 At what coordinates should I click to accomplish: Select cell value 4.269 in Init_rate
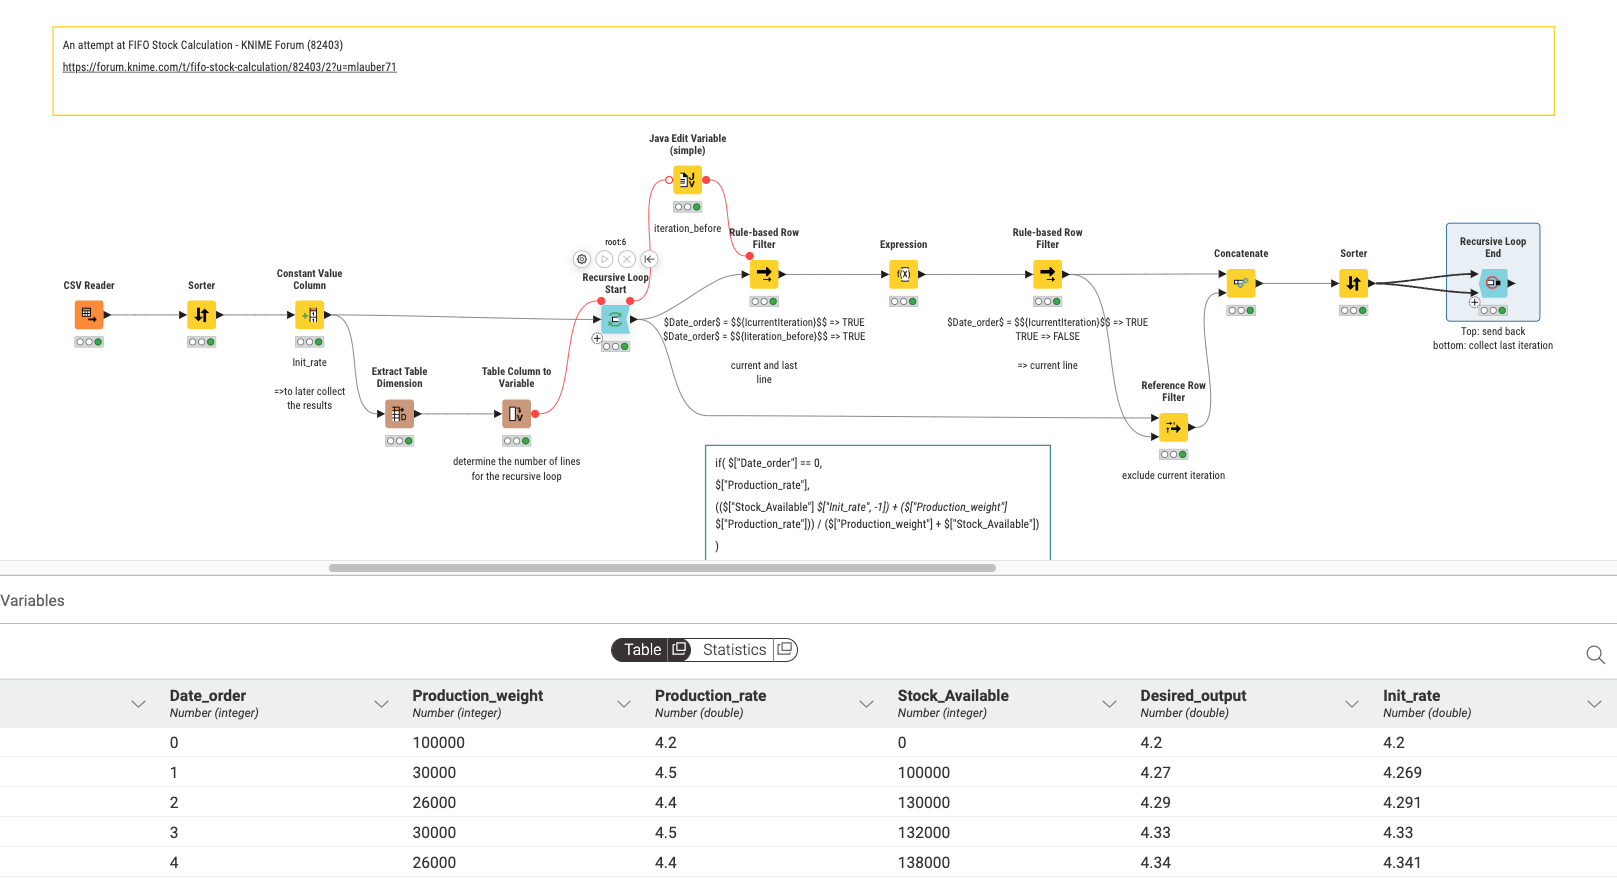coord(1402,773)
